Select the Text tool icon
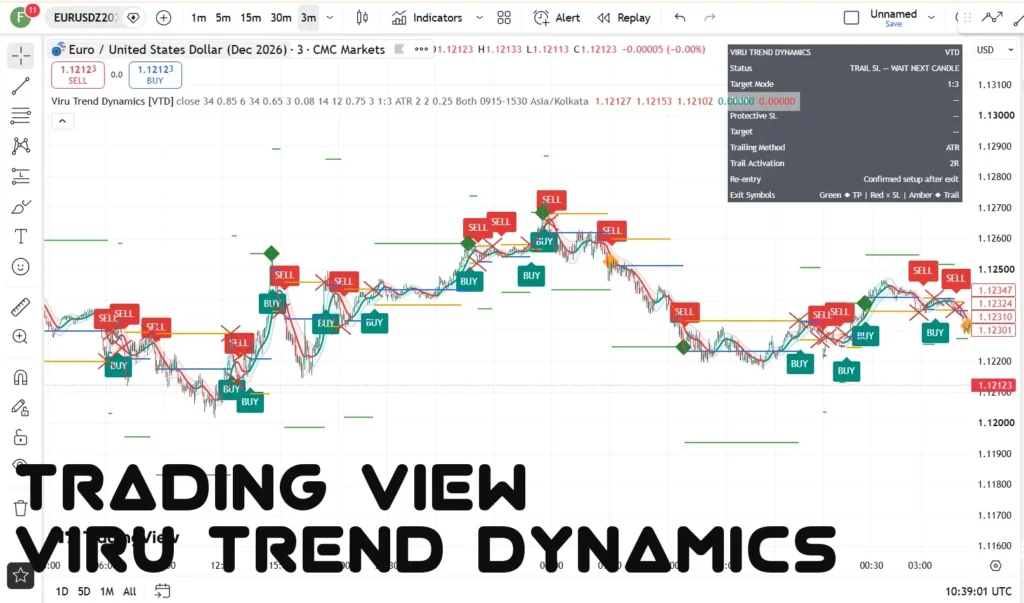Viewport: 1024px width, 603px height. point(21,236)
